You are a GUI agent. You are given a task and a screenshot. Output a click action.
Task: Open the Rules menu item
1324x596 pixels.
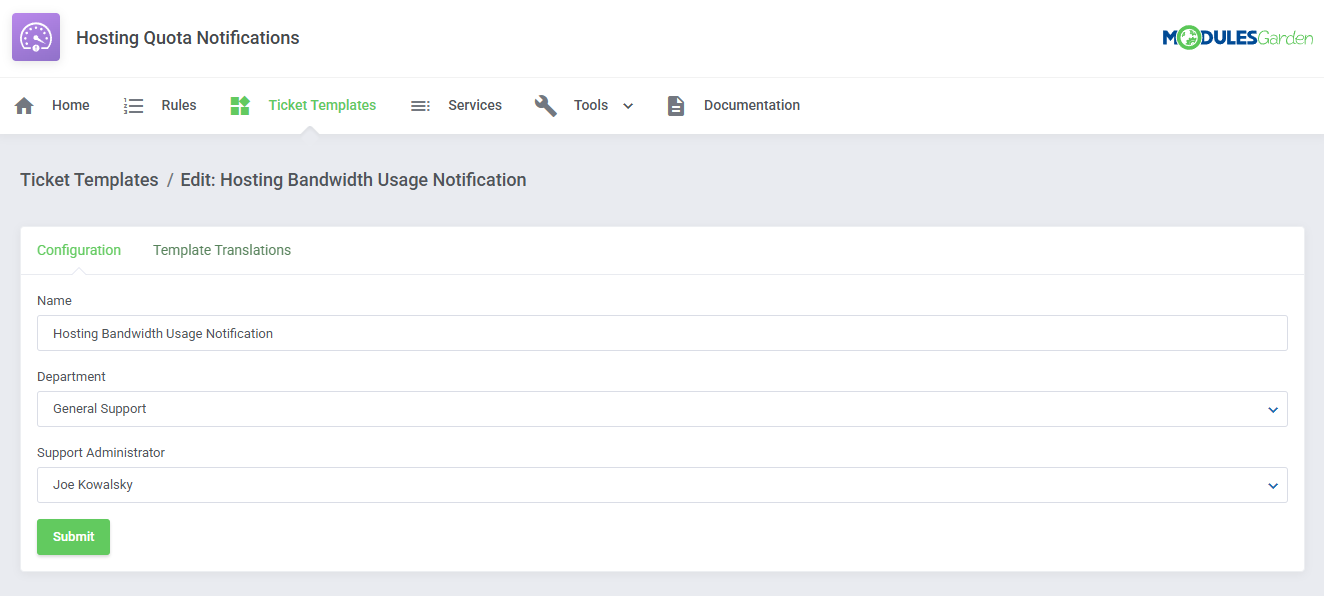click(x=178, y=104)
